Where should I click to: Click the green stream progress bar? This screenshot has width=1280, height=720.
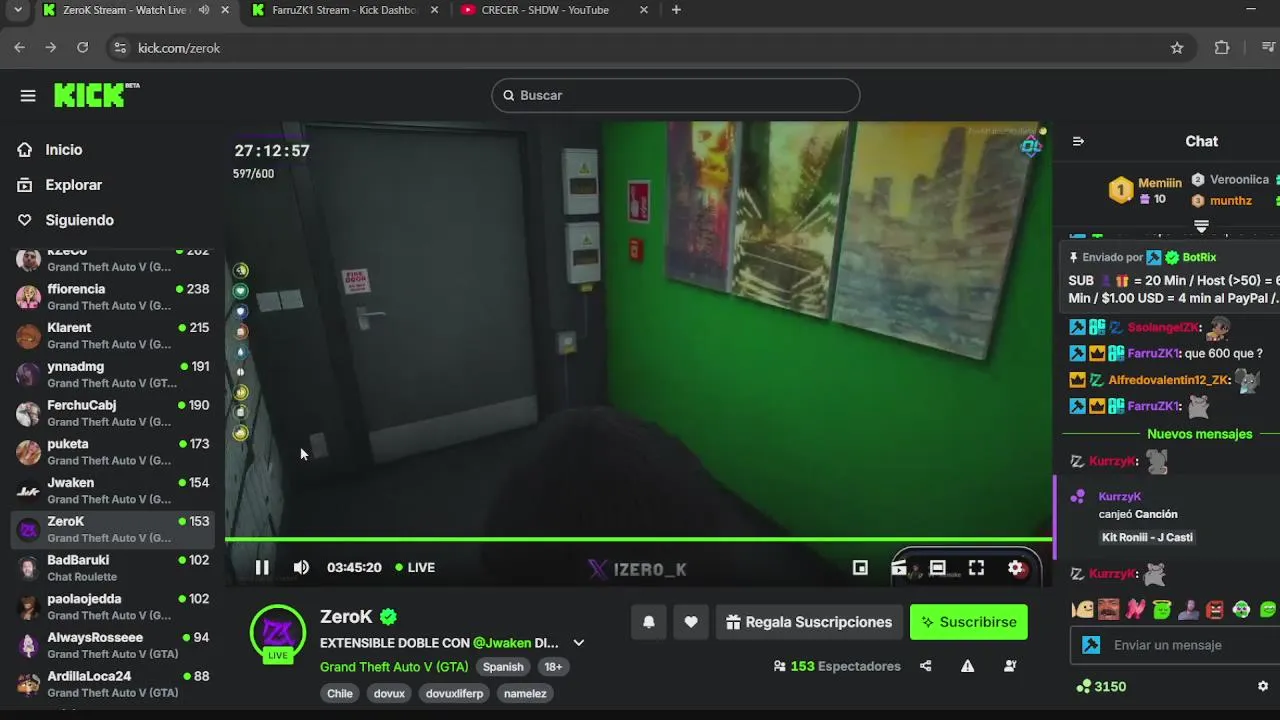638,540
